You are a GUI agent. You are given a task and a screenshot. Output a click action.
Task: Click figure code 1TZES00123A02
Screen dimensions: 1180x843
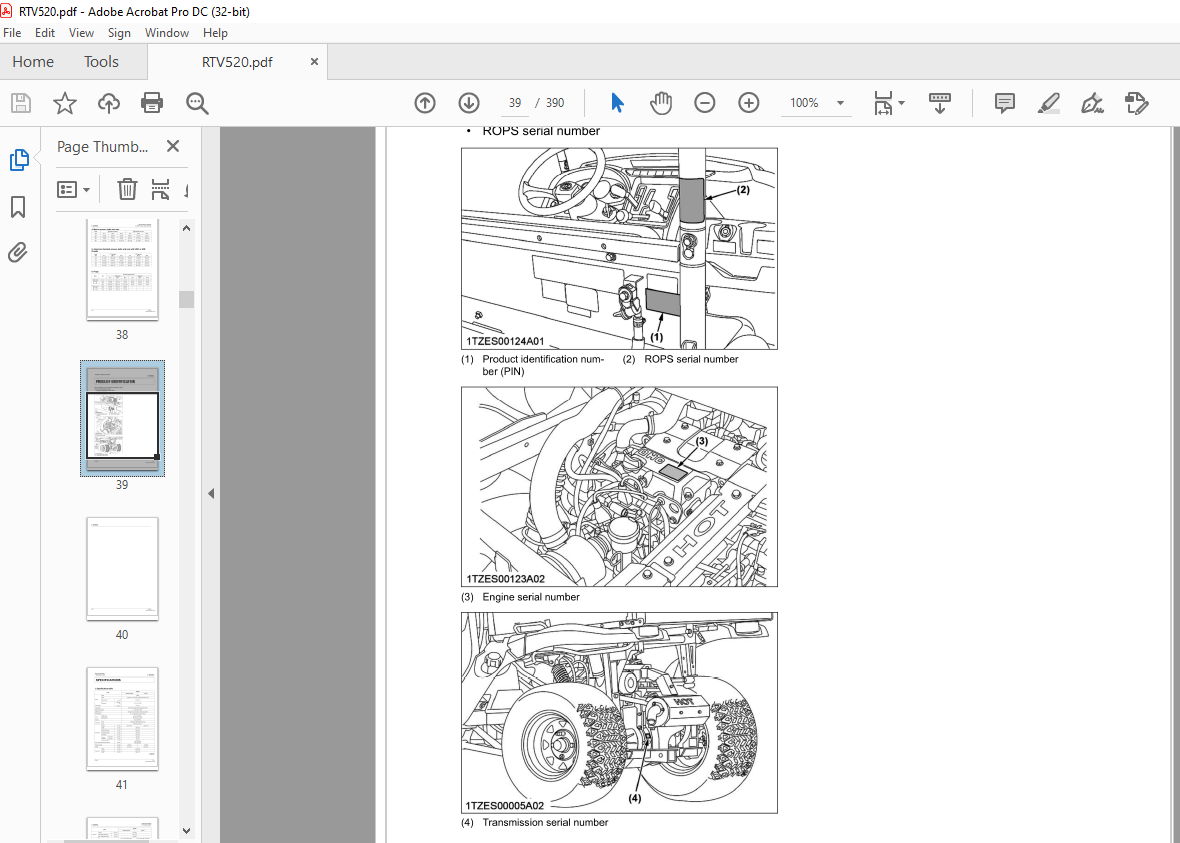(x=505, y=579)
